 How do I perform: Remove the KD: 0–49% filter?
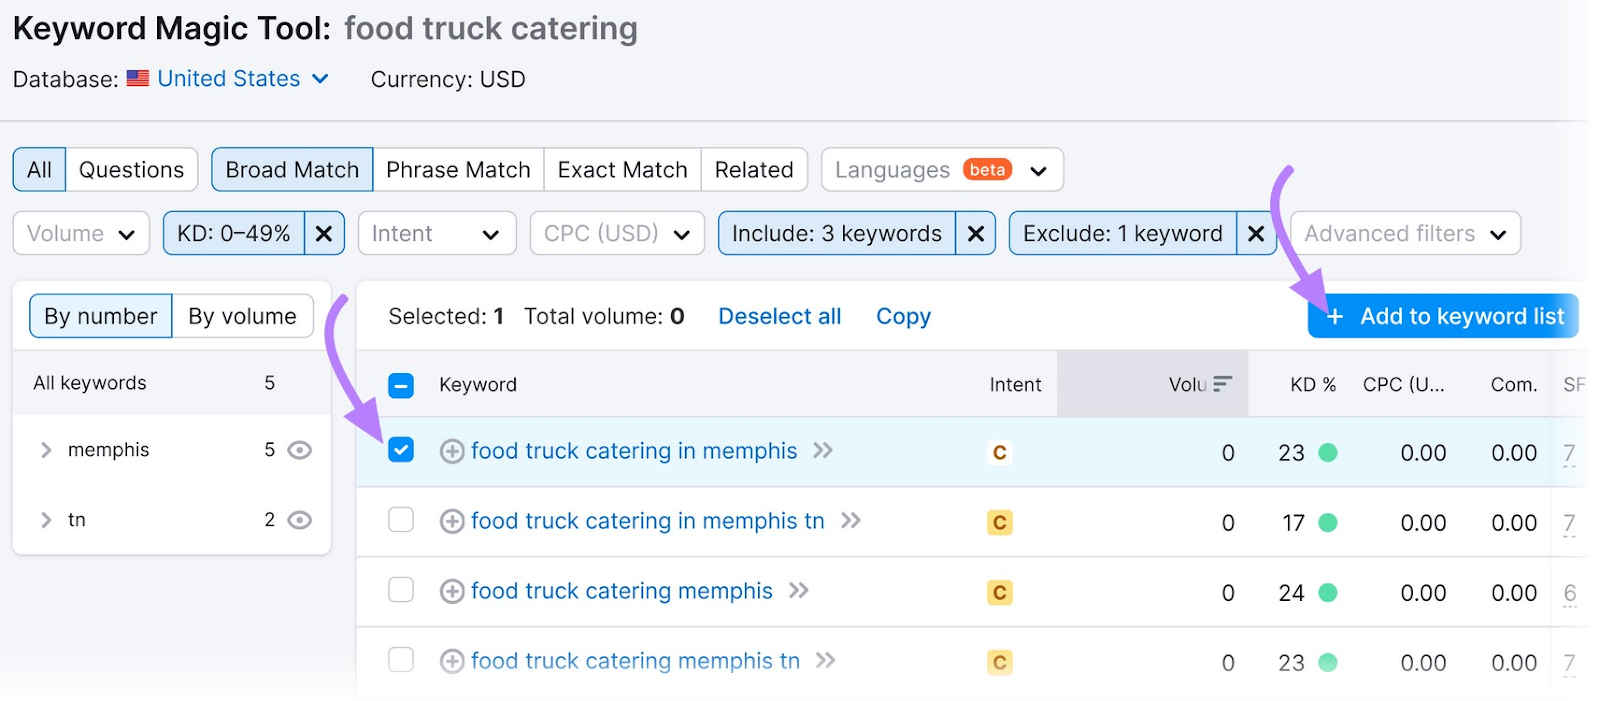(x=324, y=234)
